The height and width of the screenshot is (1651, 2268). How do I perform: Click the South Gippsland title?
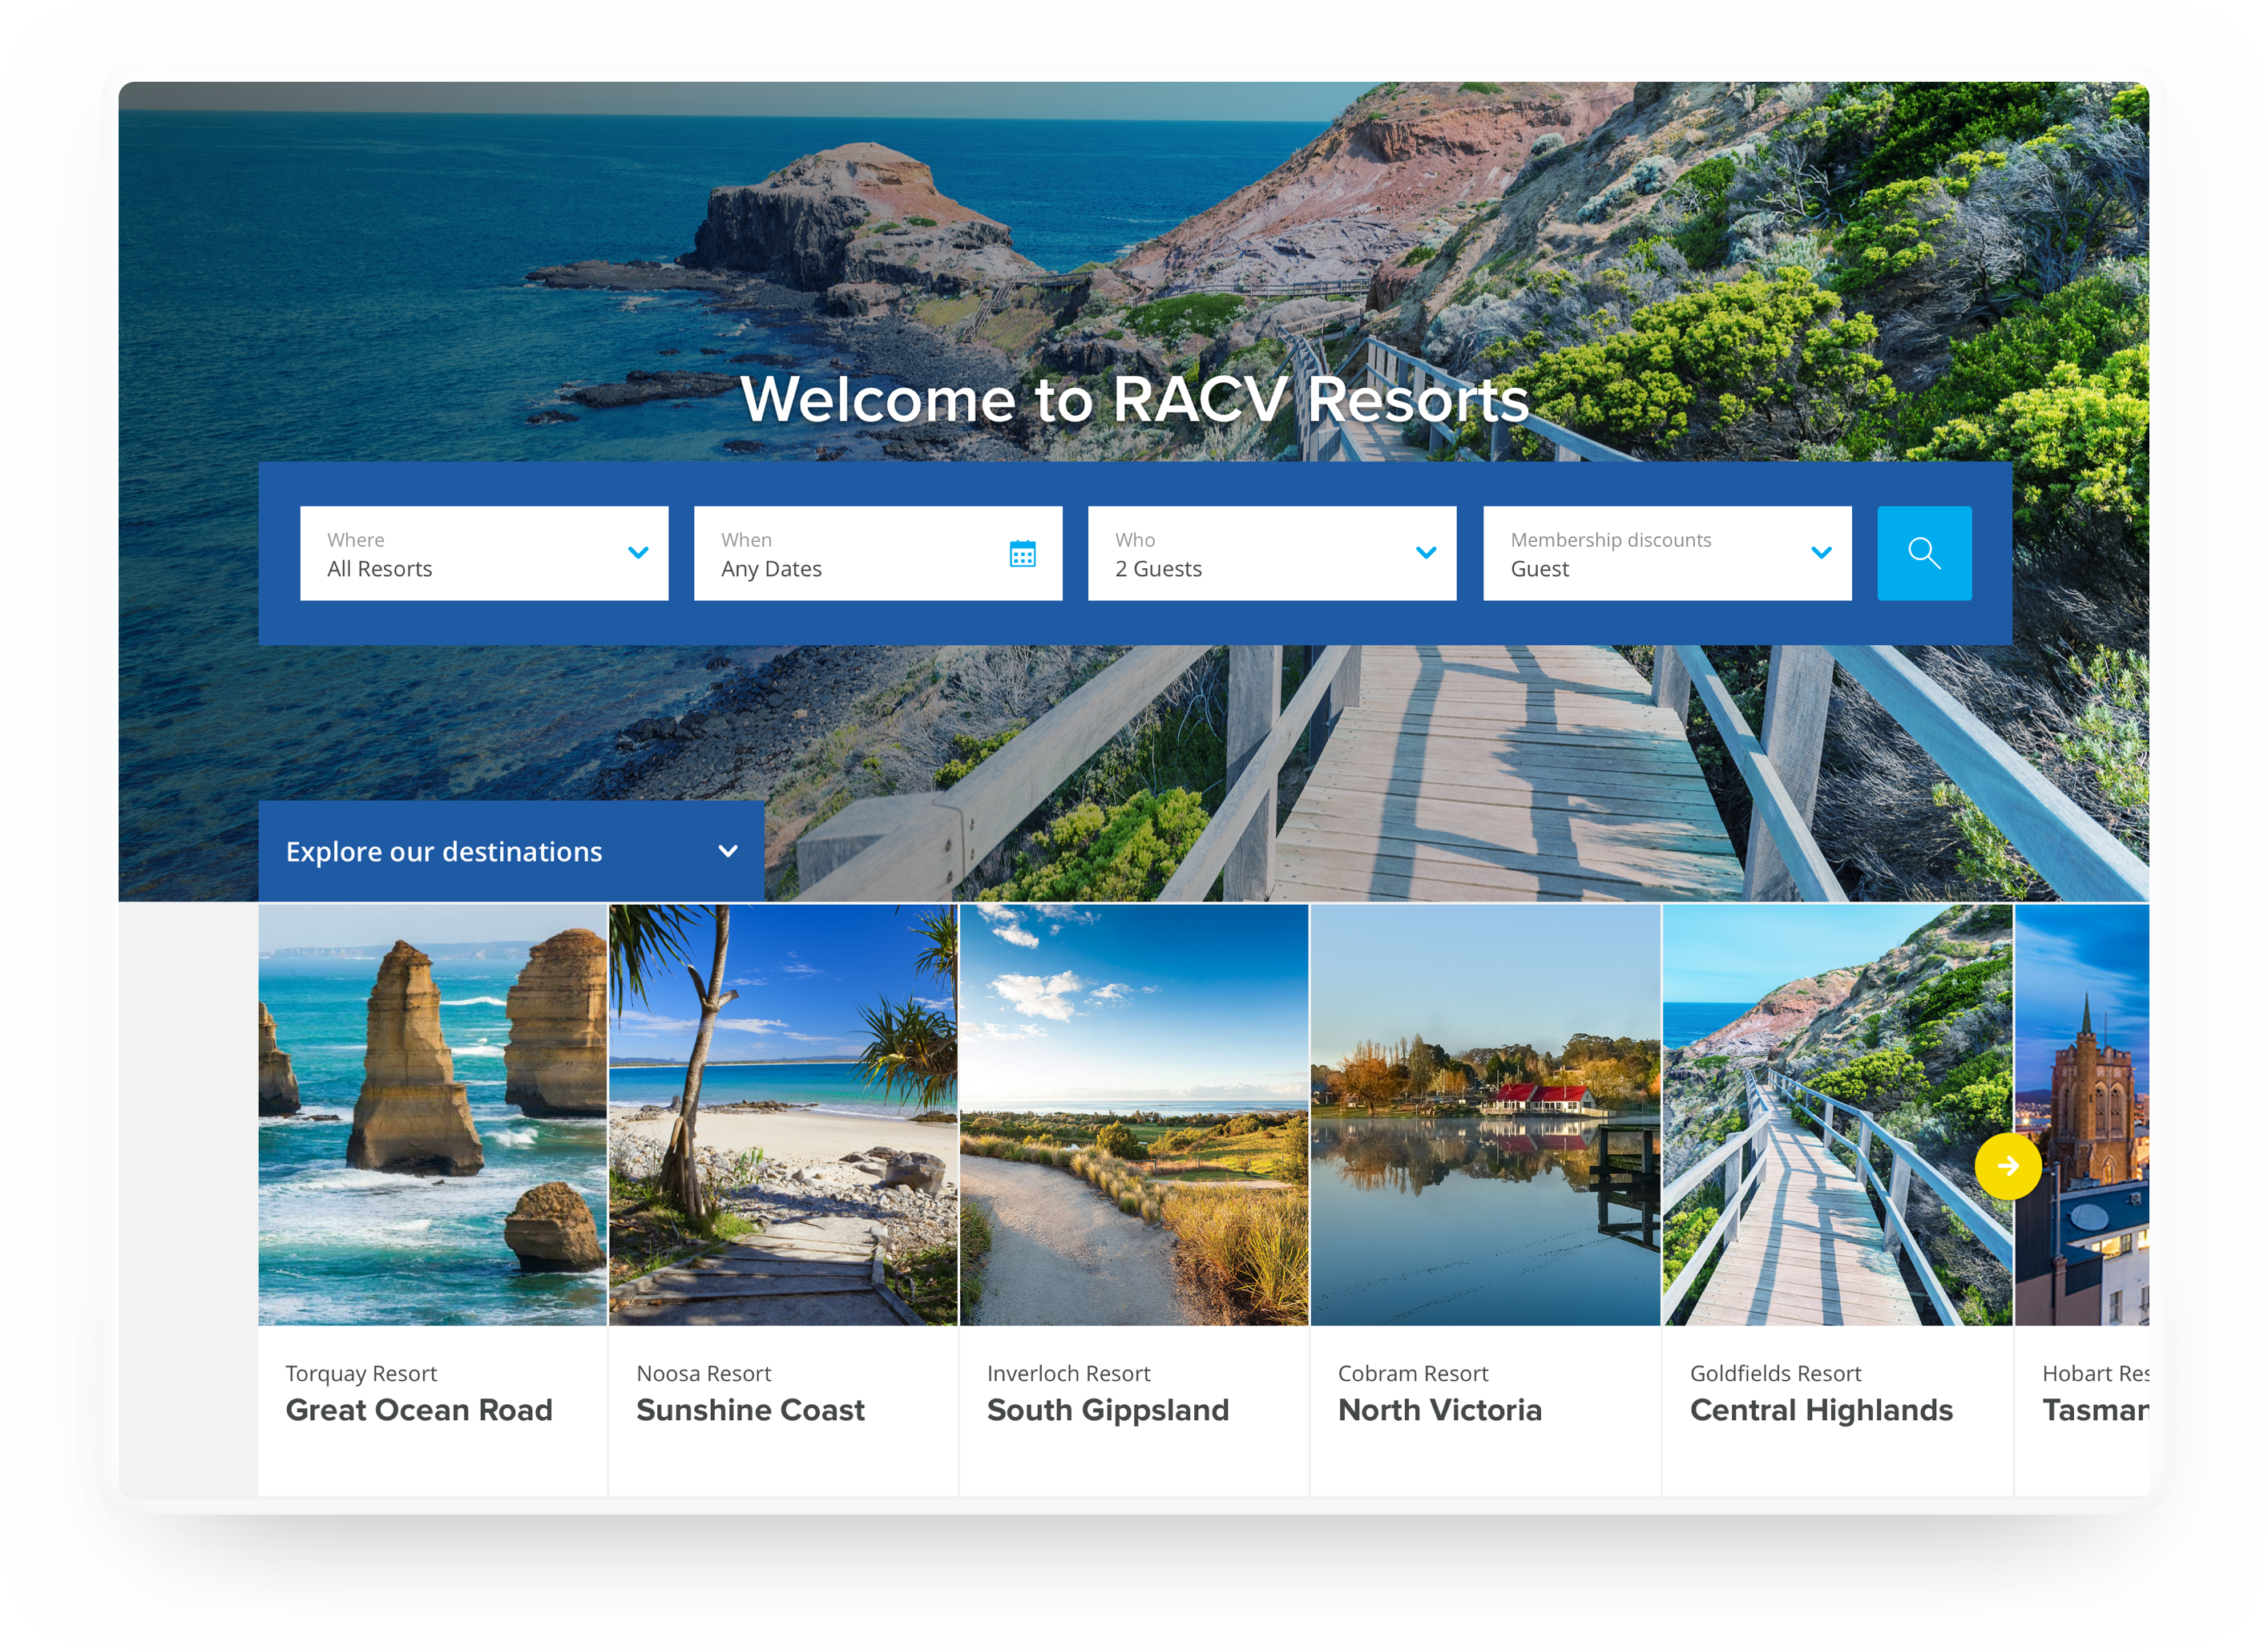tap(1108, 1410)
